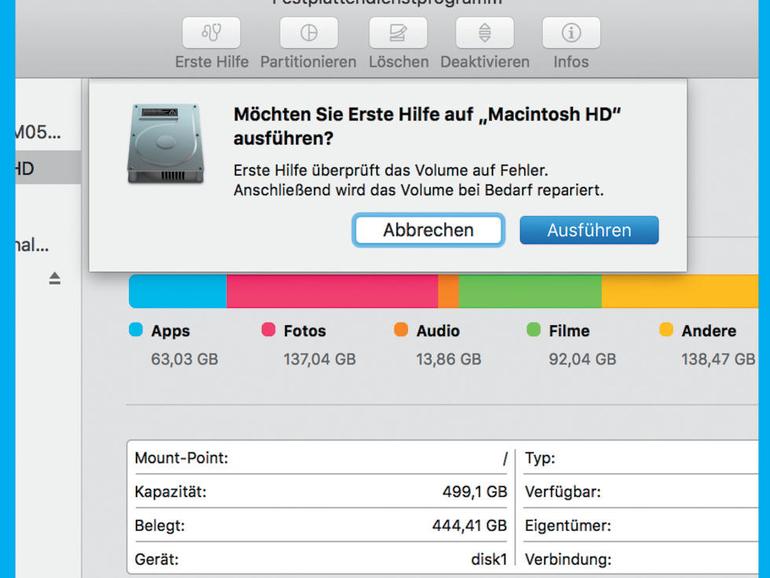Click the pink Fotos segment of storage bar
Screen dimensions: 770x578
tap(332, 291)
